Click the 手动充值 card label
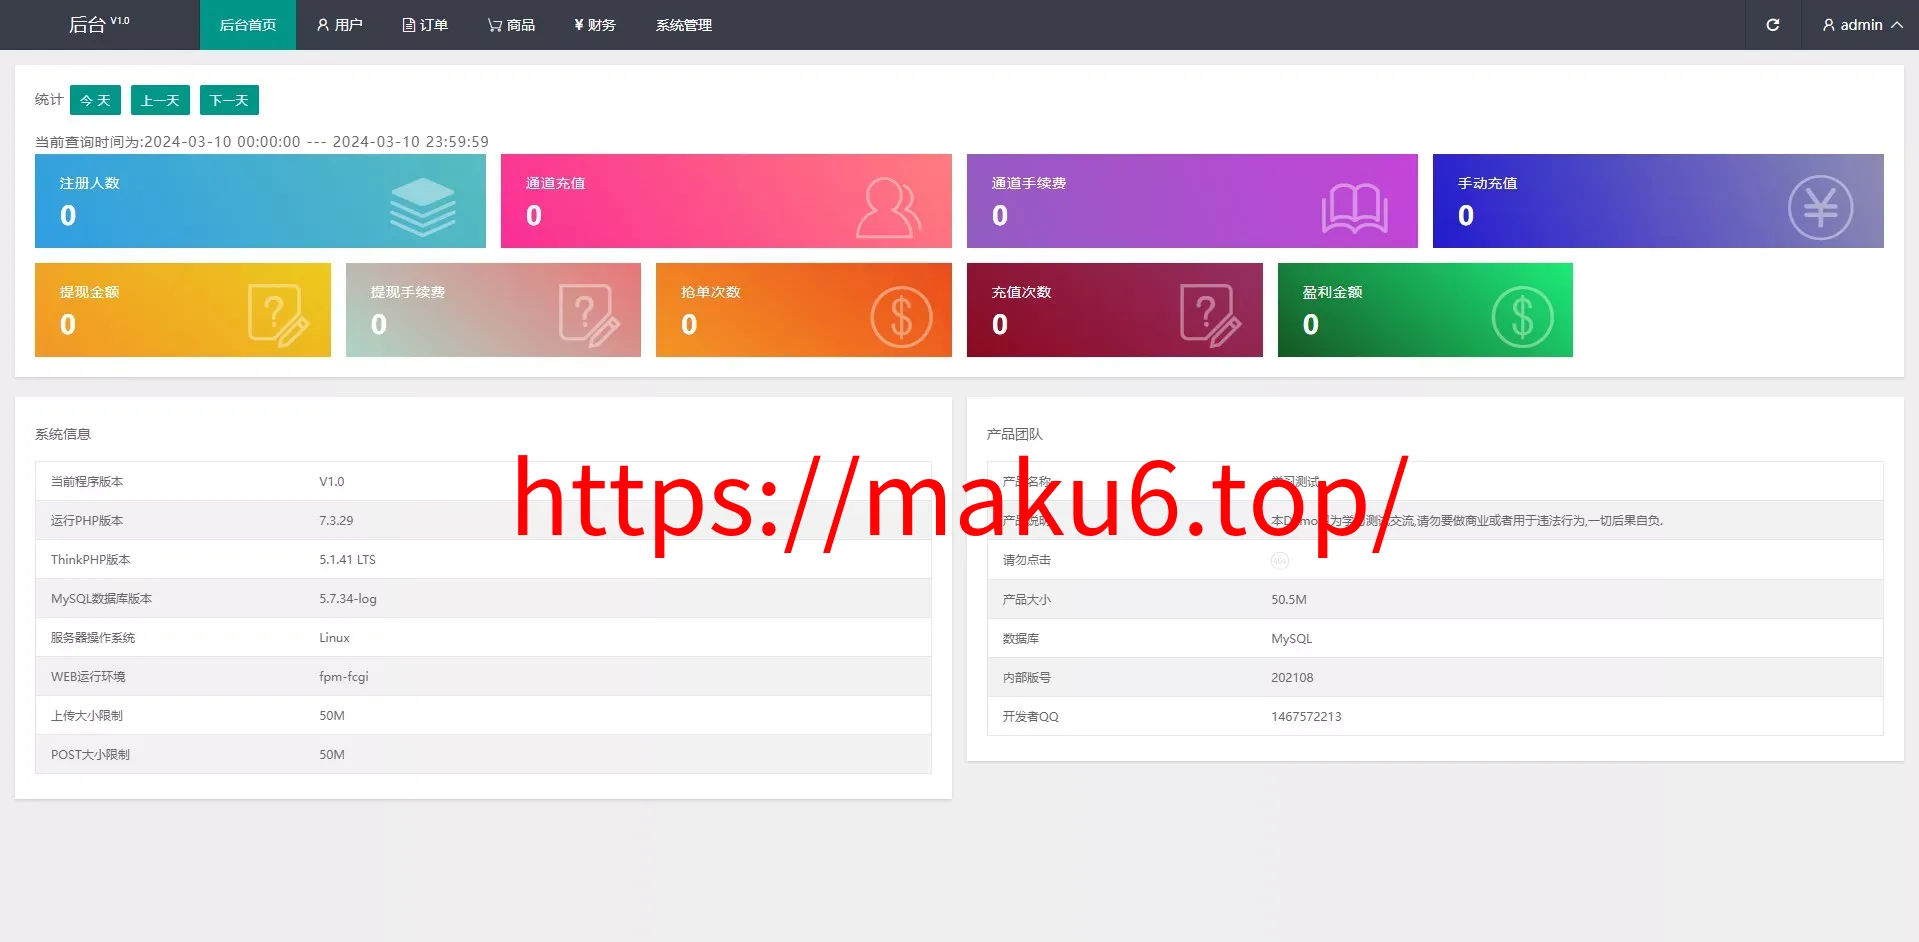The image size is (1919, 942). (x=1487, y=183)
